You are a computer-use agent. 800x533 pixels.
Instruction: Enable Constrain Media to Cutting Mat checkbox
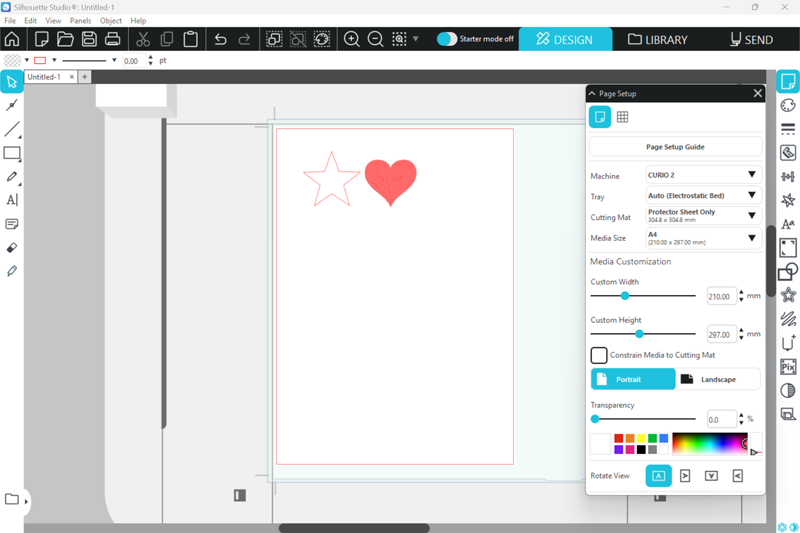[599, 355]
